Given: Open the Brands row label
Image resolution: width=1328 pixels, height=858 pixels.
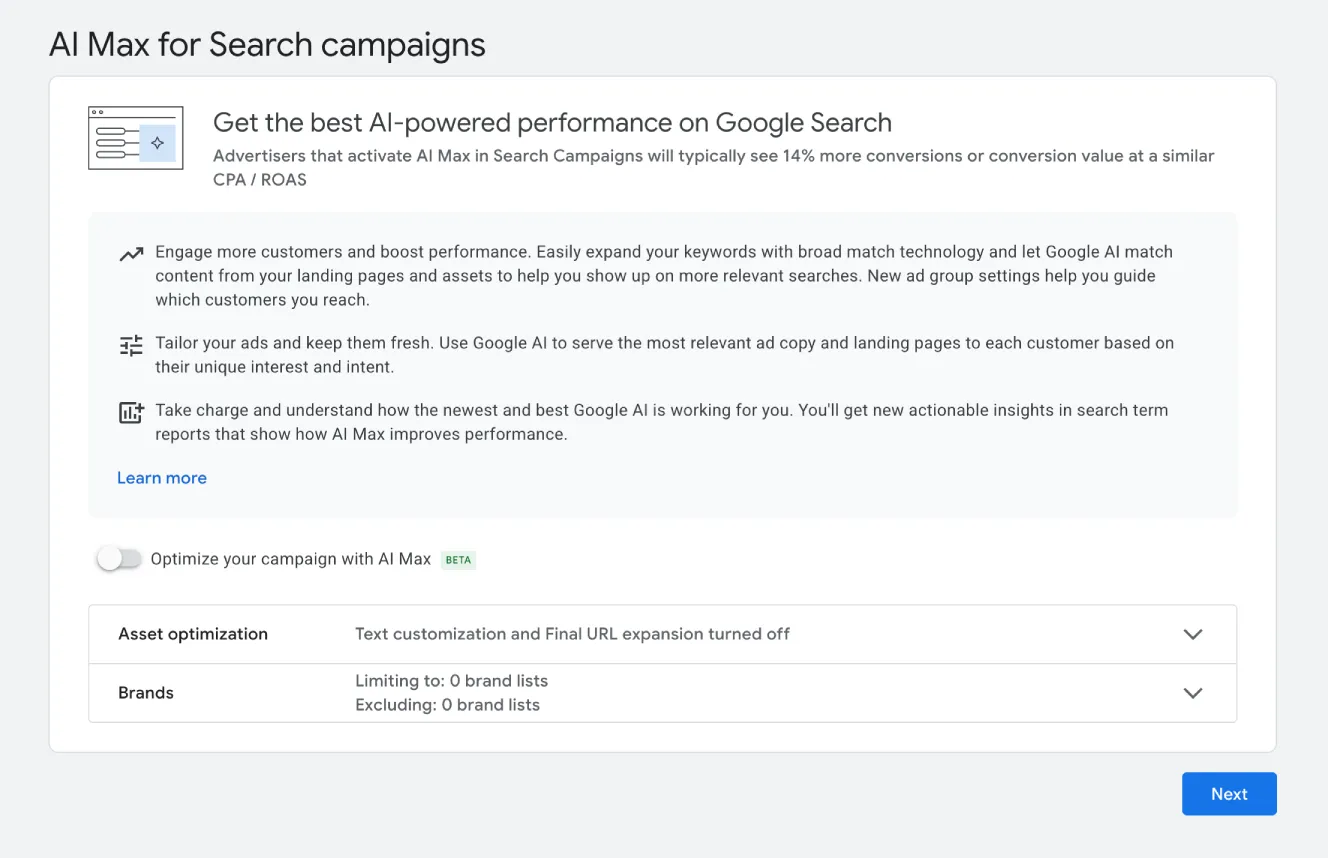Looking at the screenshot, I should coord(146,693).
